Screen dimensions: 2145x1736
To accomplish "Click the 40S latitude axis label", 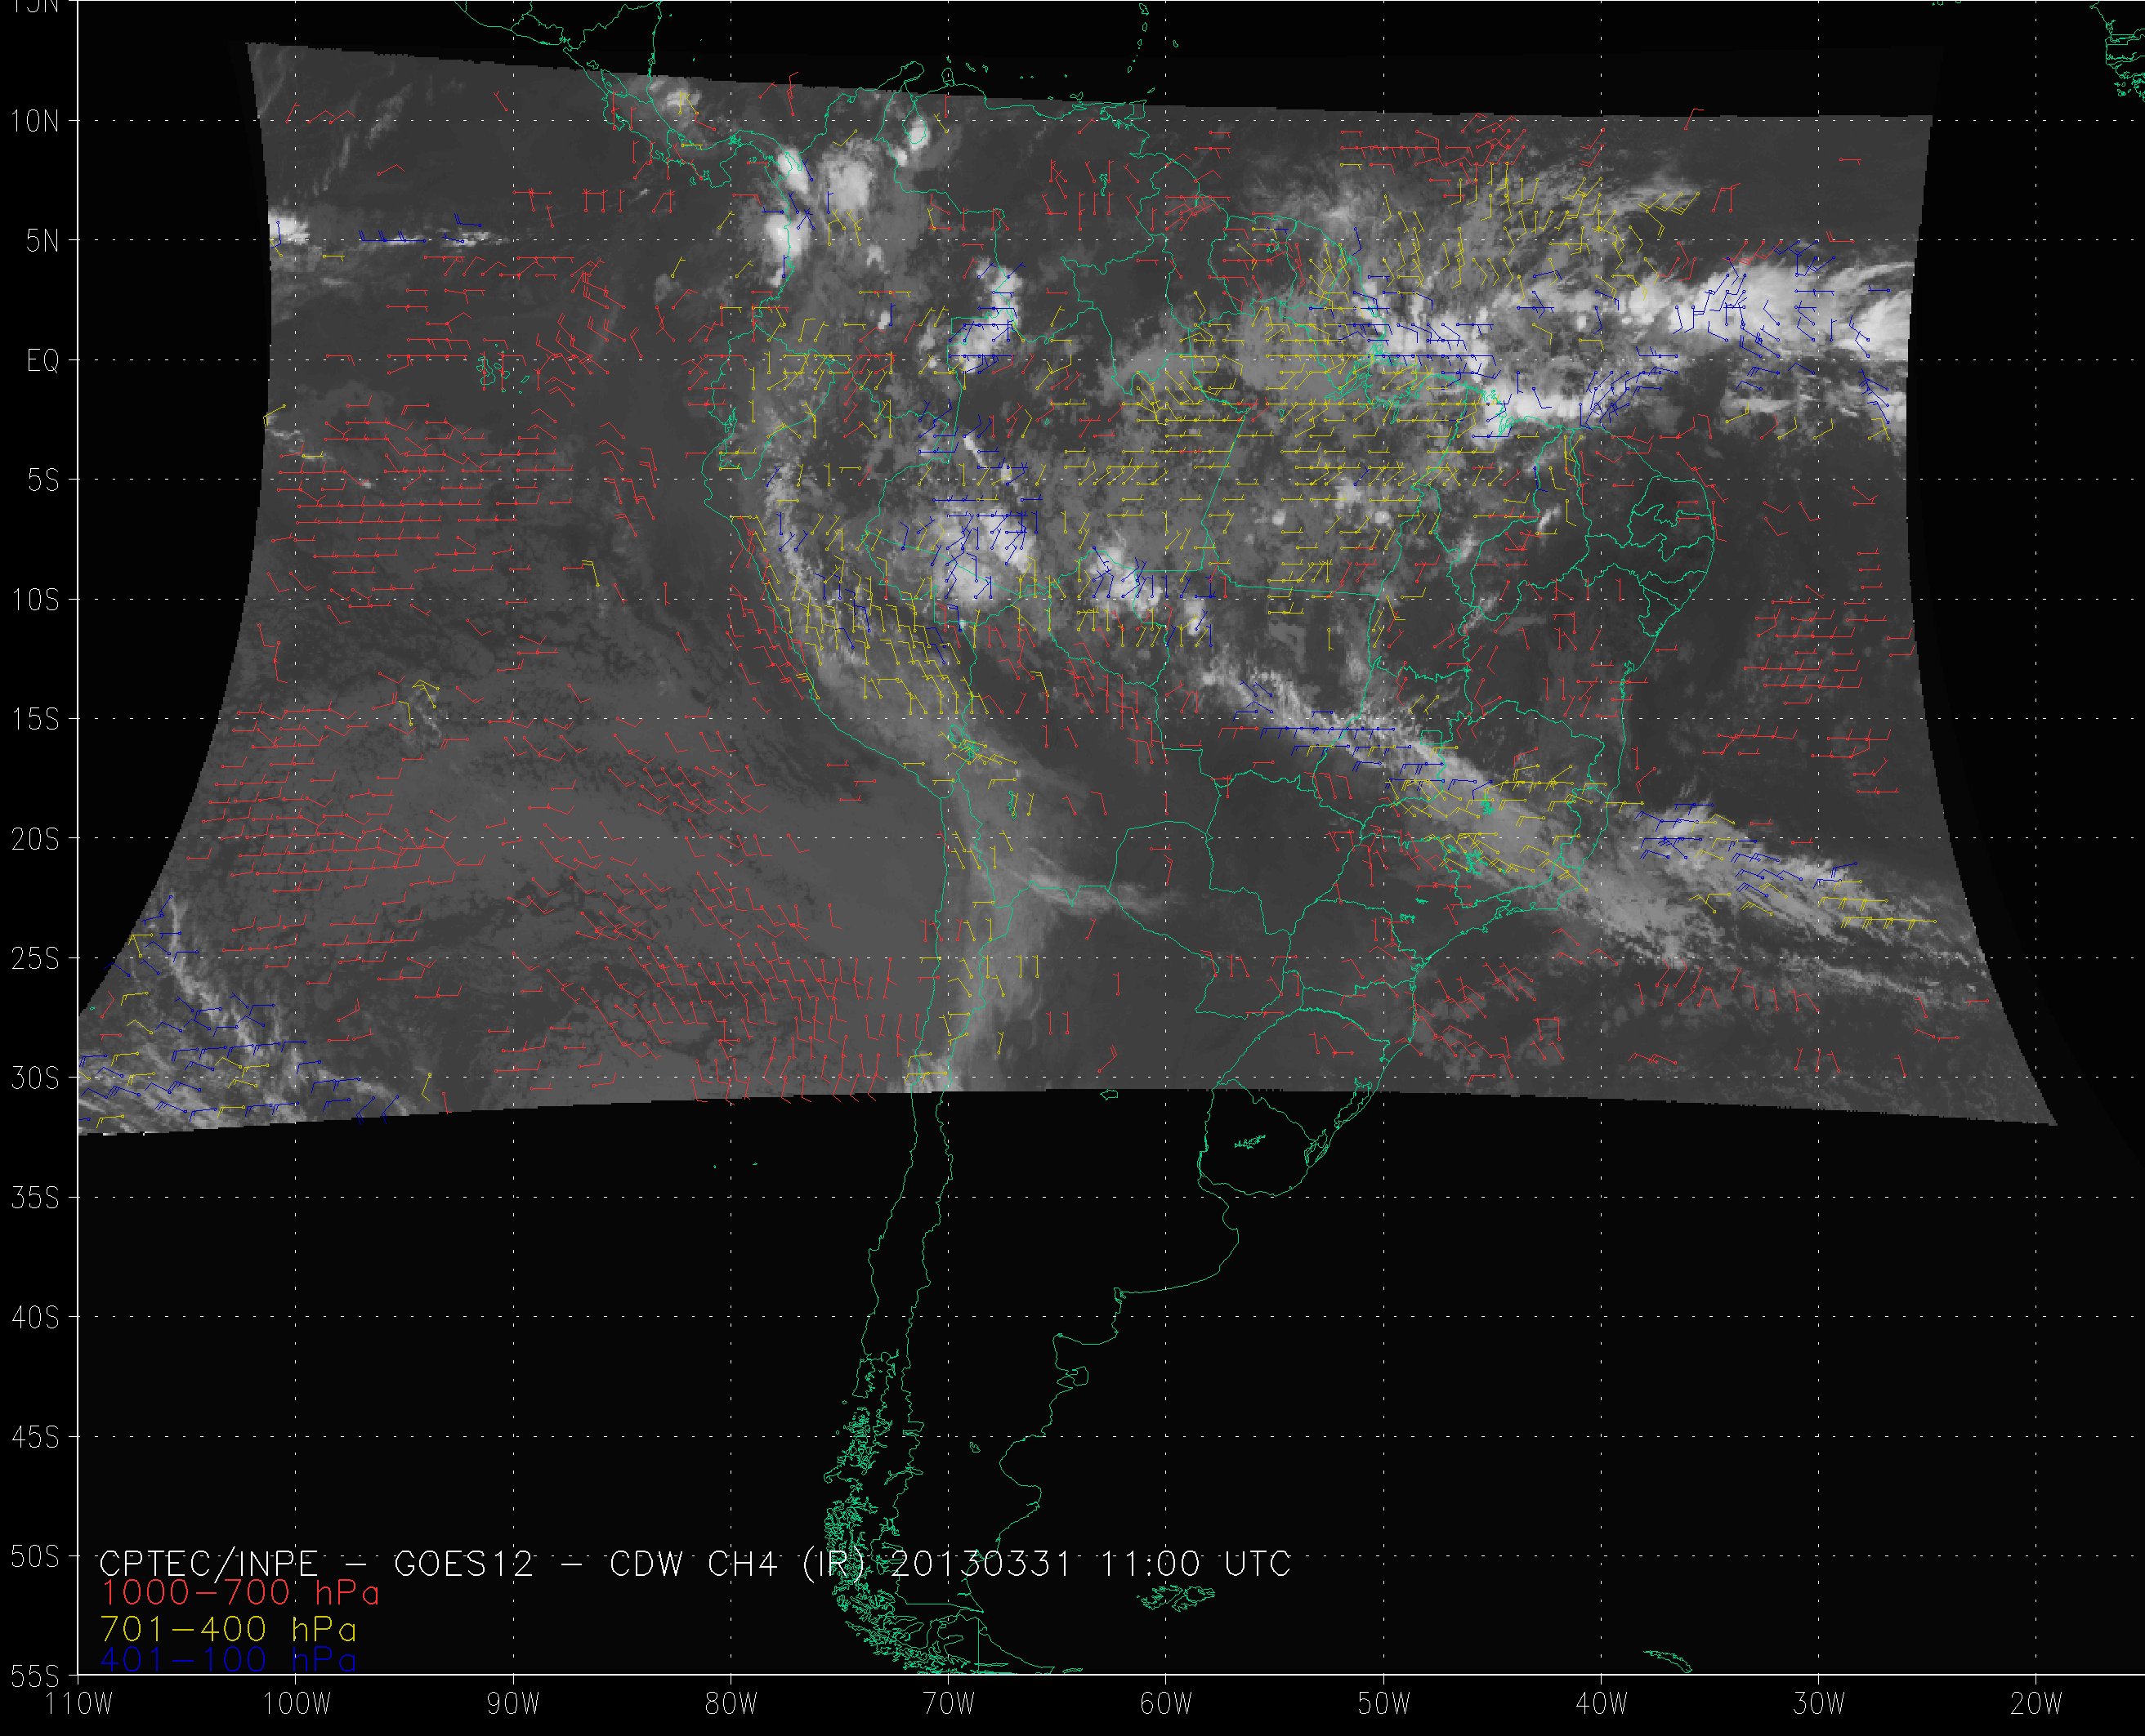I will 35,1318.
